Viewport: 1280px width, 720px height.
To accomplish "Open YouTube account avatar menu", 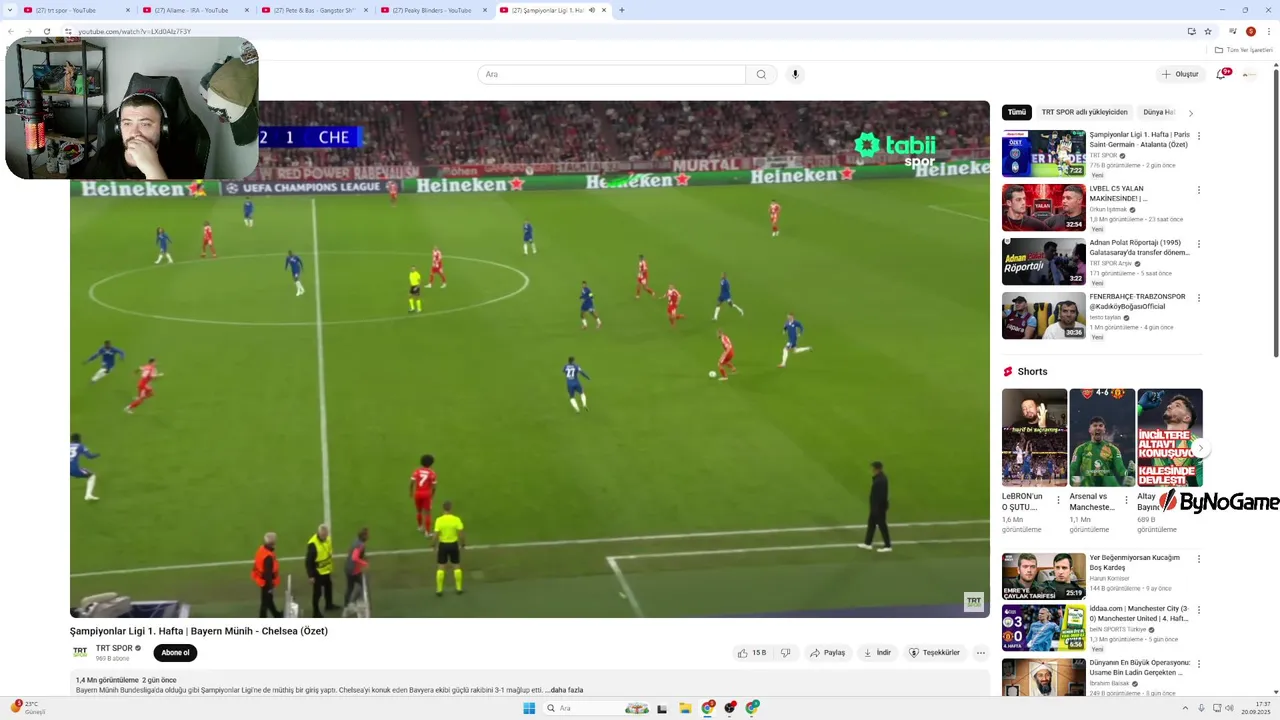I will [x=1249, y=74].
